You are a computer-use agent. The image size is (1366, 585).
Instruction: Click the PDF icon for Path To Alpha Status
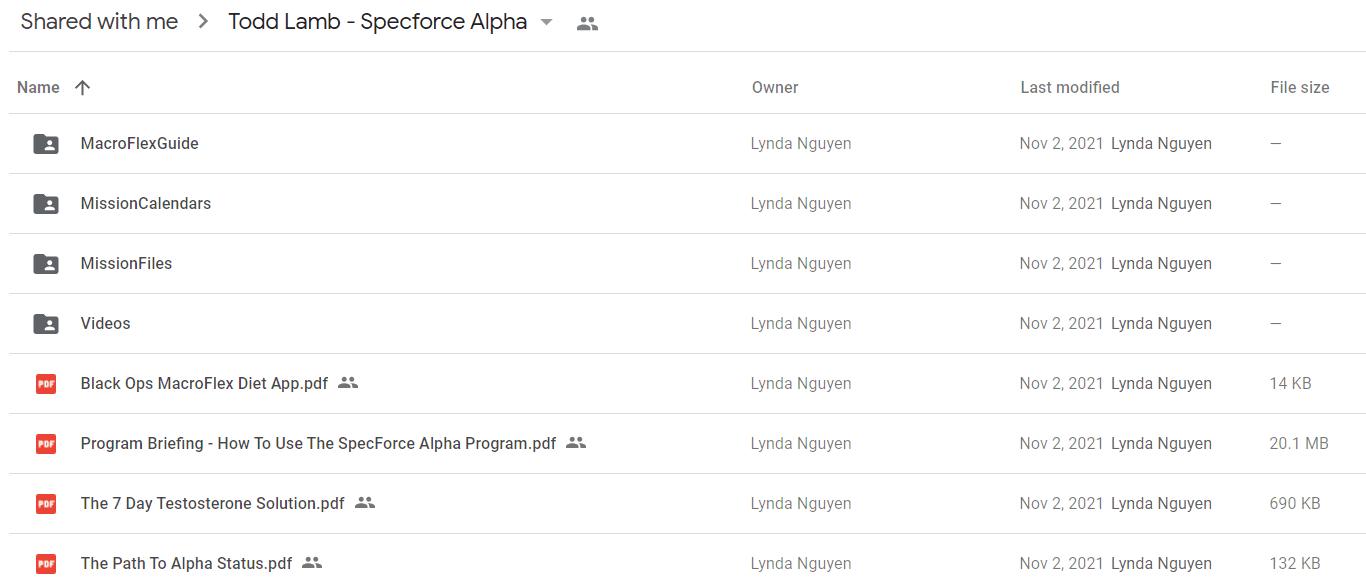pyautogui.click(x=46, y=563)
